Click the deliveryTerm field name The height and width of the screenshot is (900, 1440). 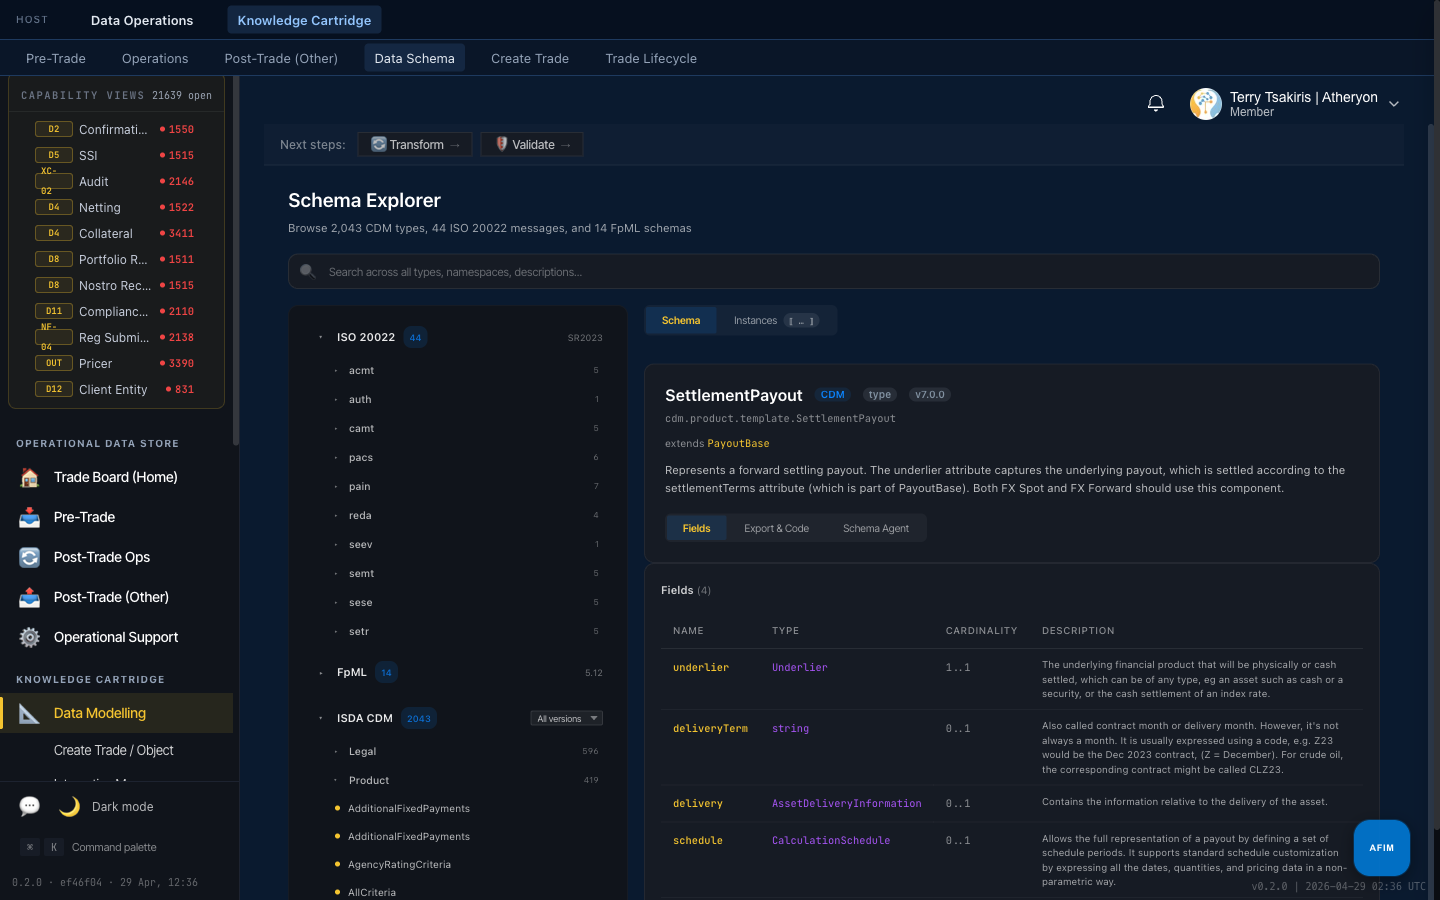pos(710,728)
